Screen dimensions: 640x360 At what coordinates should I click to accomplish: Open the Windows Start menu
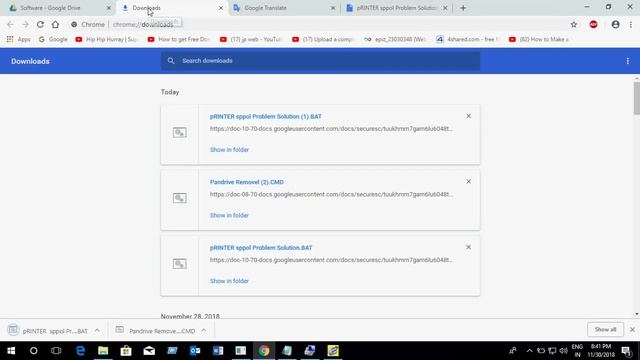(x=11, y=351)
